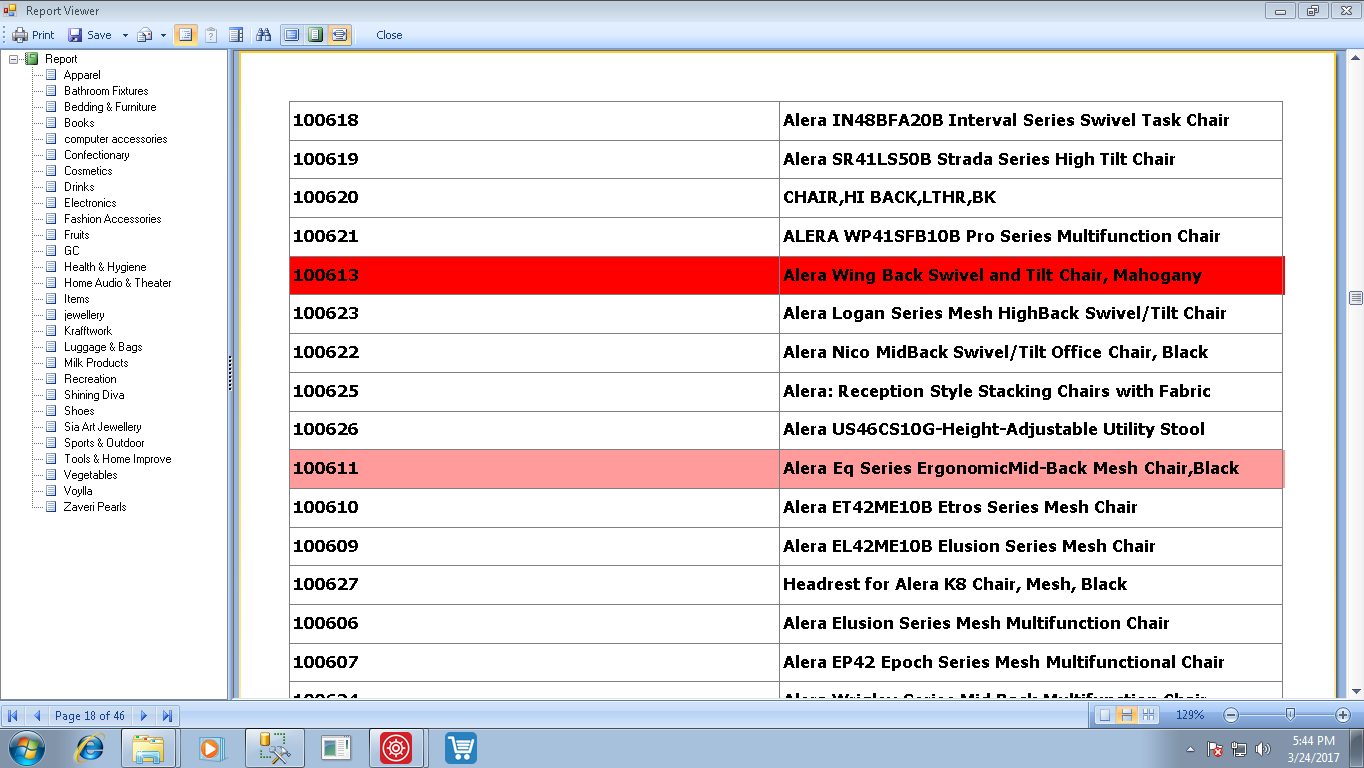
Task: Select computer accessories tree node
Action: pos(115,139)
